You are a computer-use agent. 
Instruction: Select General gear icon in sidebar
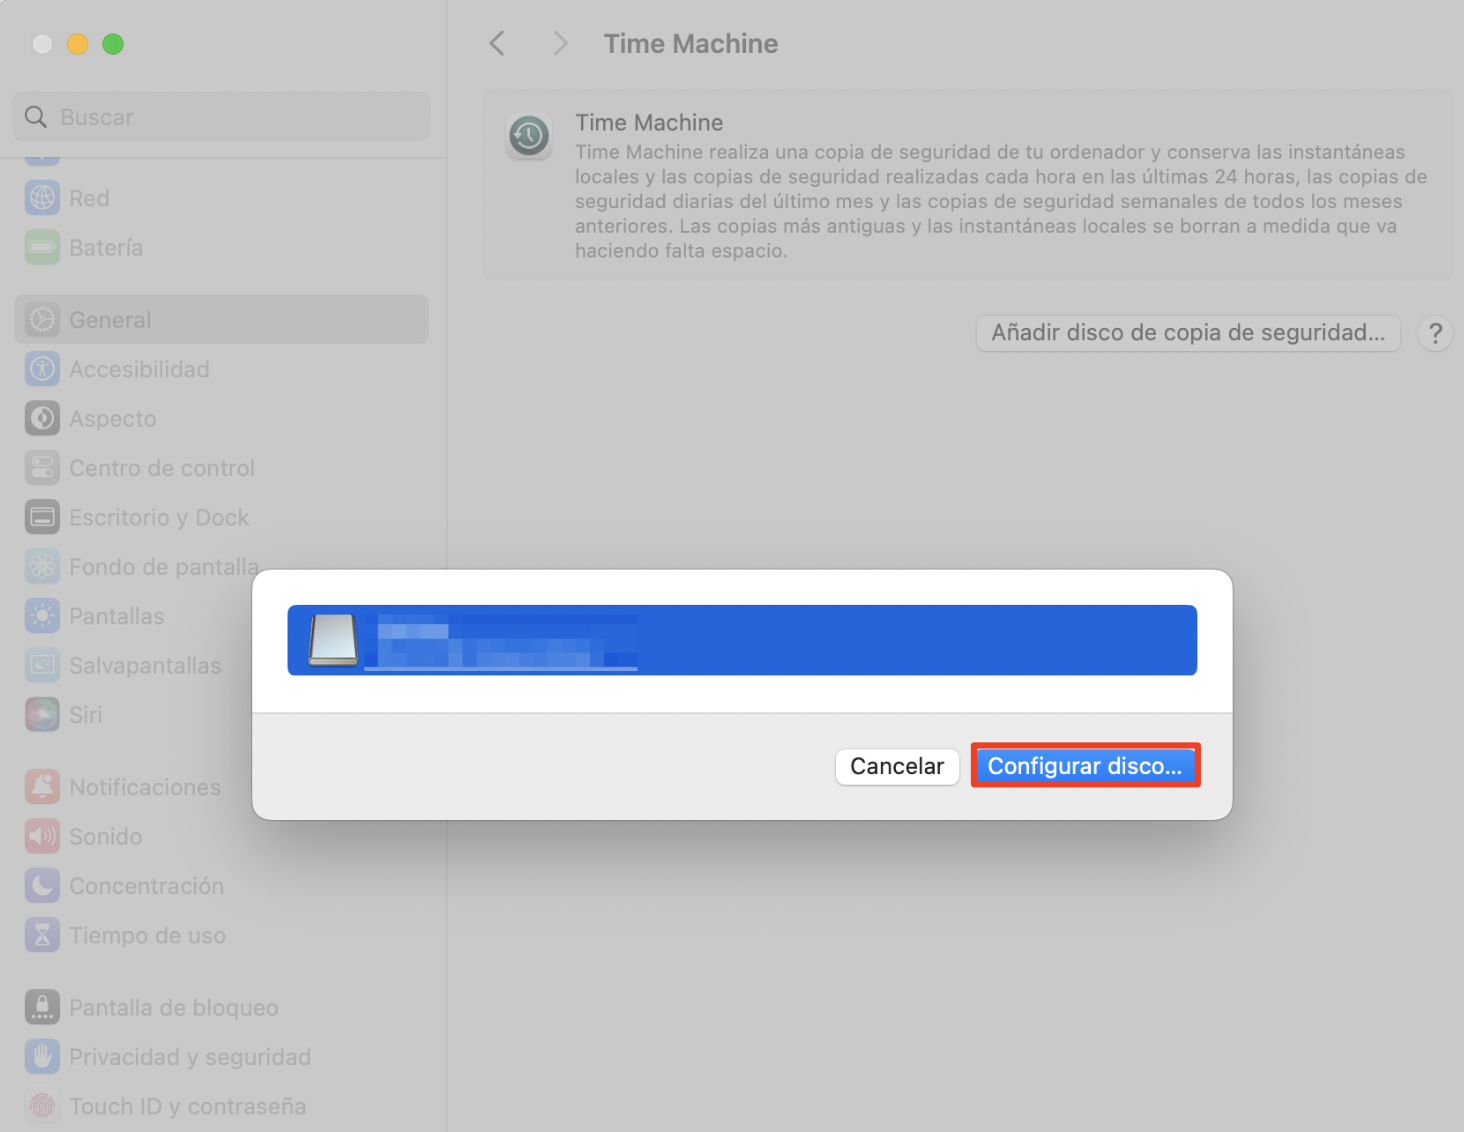[42, 320]
